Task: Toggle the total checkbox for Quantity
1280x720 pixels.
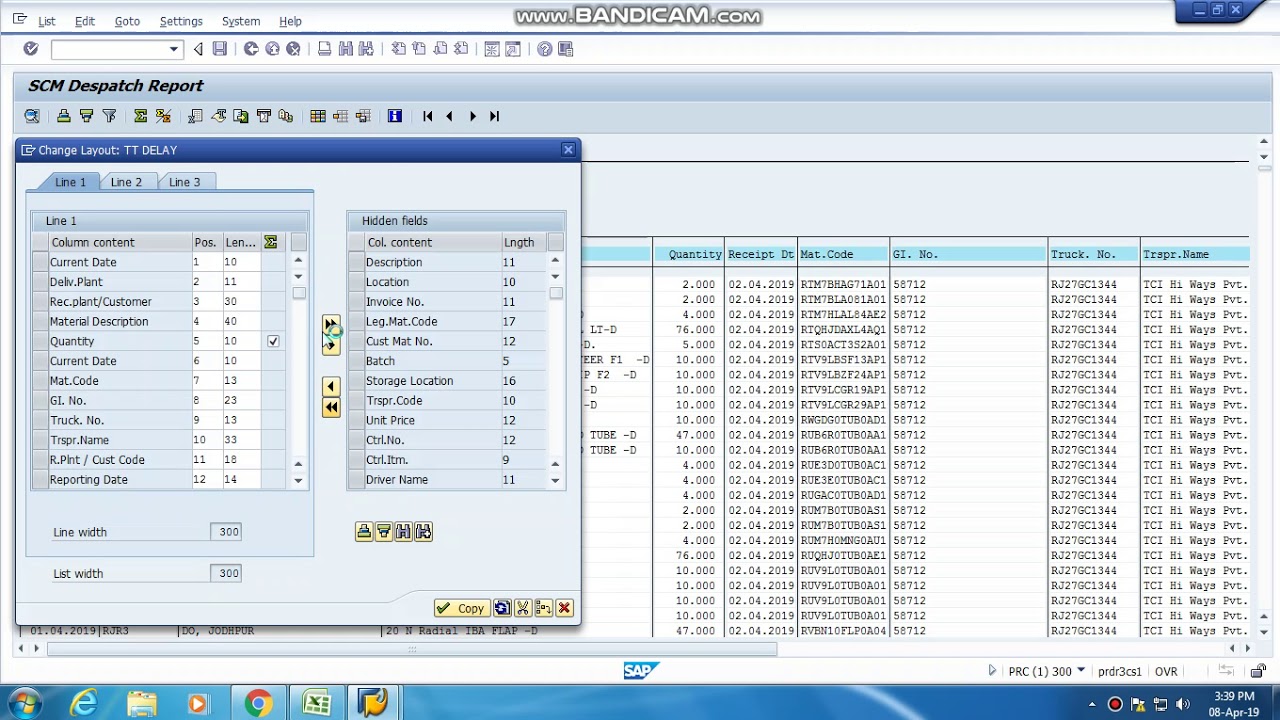Action: [273, 341]
